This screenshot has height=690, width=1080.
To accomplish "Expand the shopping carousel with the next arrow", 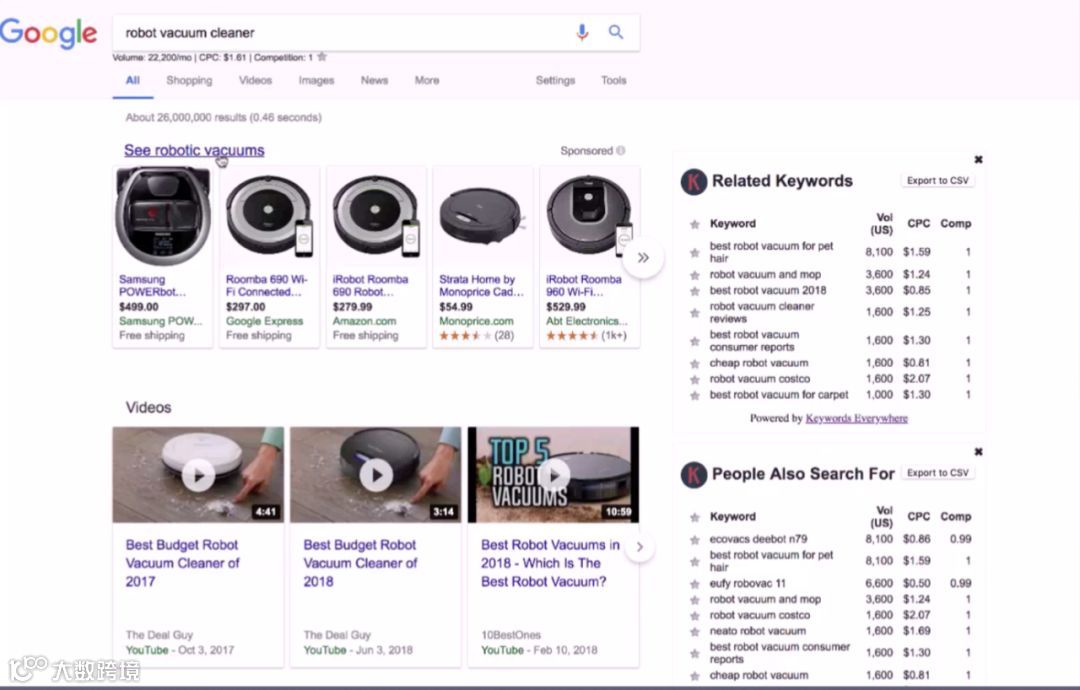I will coord(643,257).
